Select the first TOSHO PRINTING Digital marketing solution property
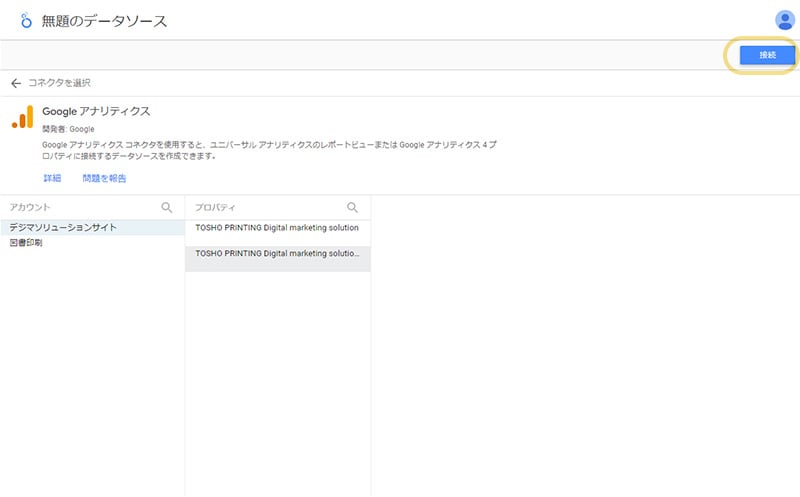The image size is (800, 497). click(278, 231)
